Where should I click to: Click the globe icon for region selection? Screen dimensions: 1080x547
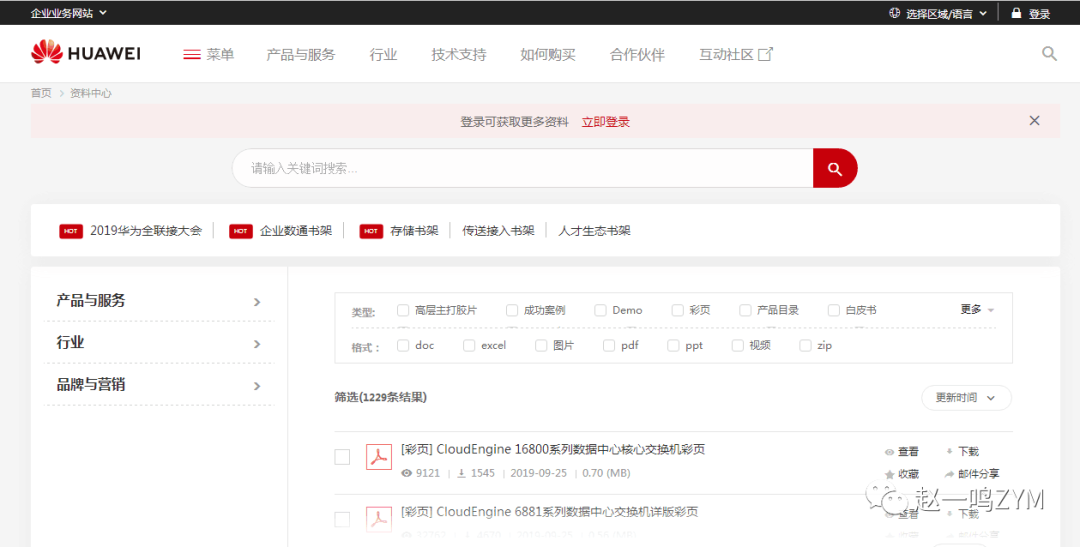[x=895, y=12]
